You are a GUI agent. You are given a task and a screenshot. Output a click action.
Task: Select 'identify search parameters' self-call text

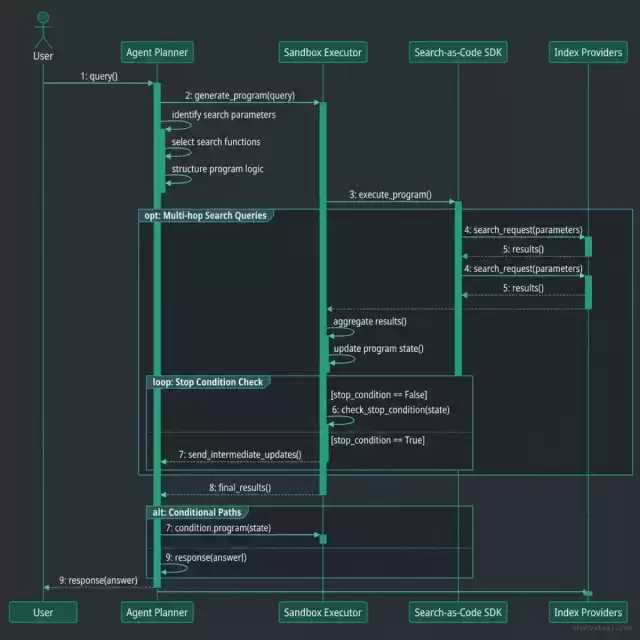pos(224,115)
